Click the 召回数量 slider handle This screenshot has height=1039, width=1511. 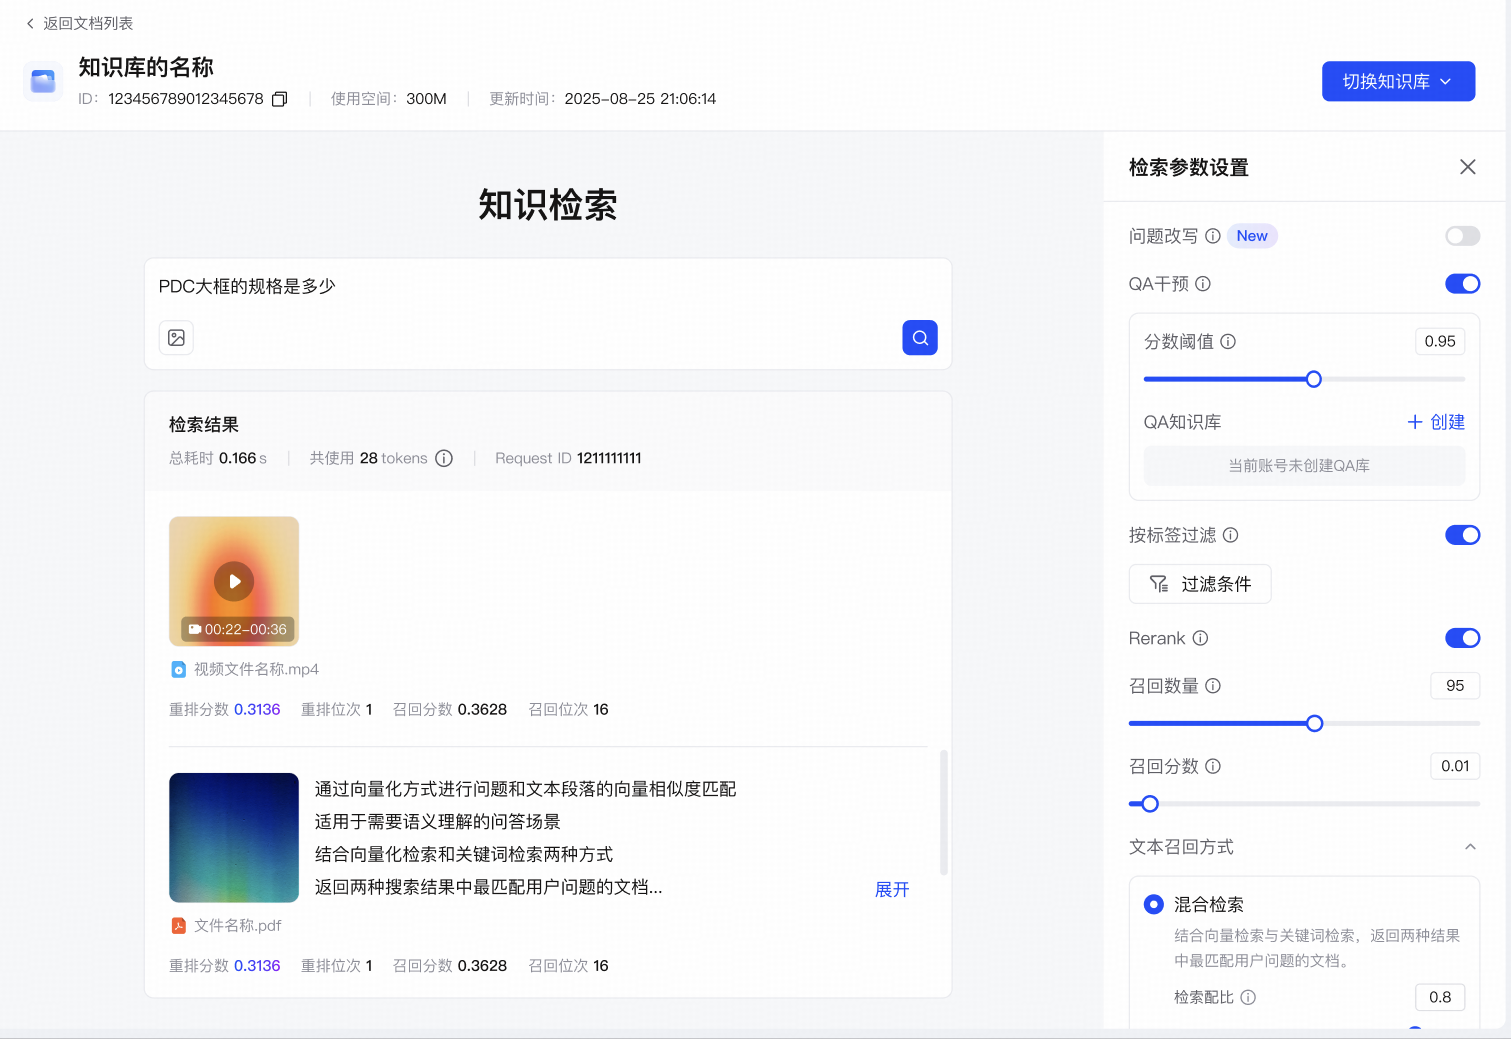tap(1314, 723)
